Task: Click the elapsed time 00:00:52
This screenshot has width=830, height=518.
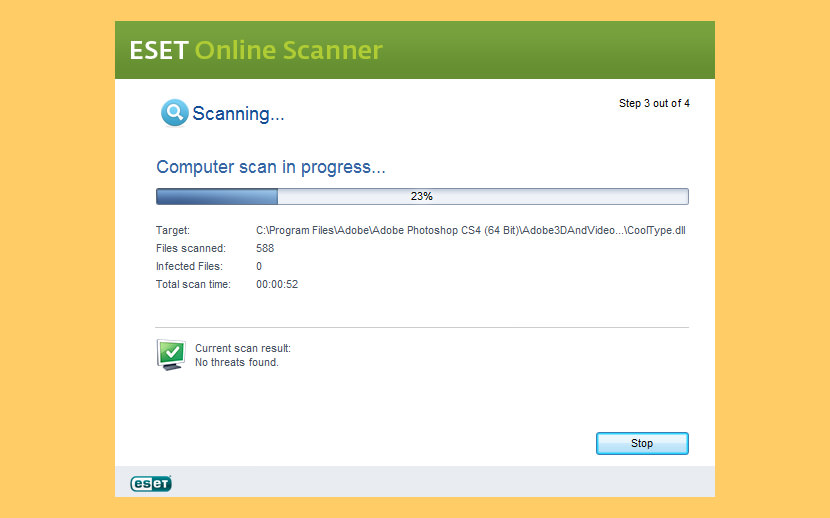Action: click(x=277, y=284)
